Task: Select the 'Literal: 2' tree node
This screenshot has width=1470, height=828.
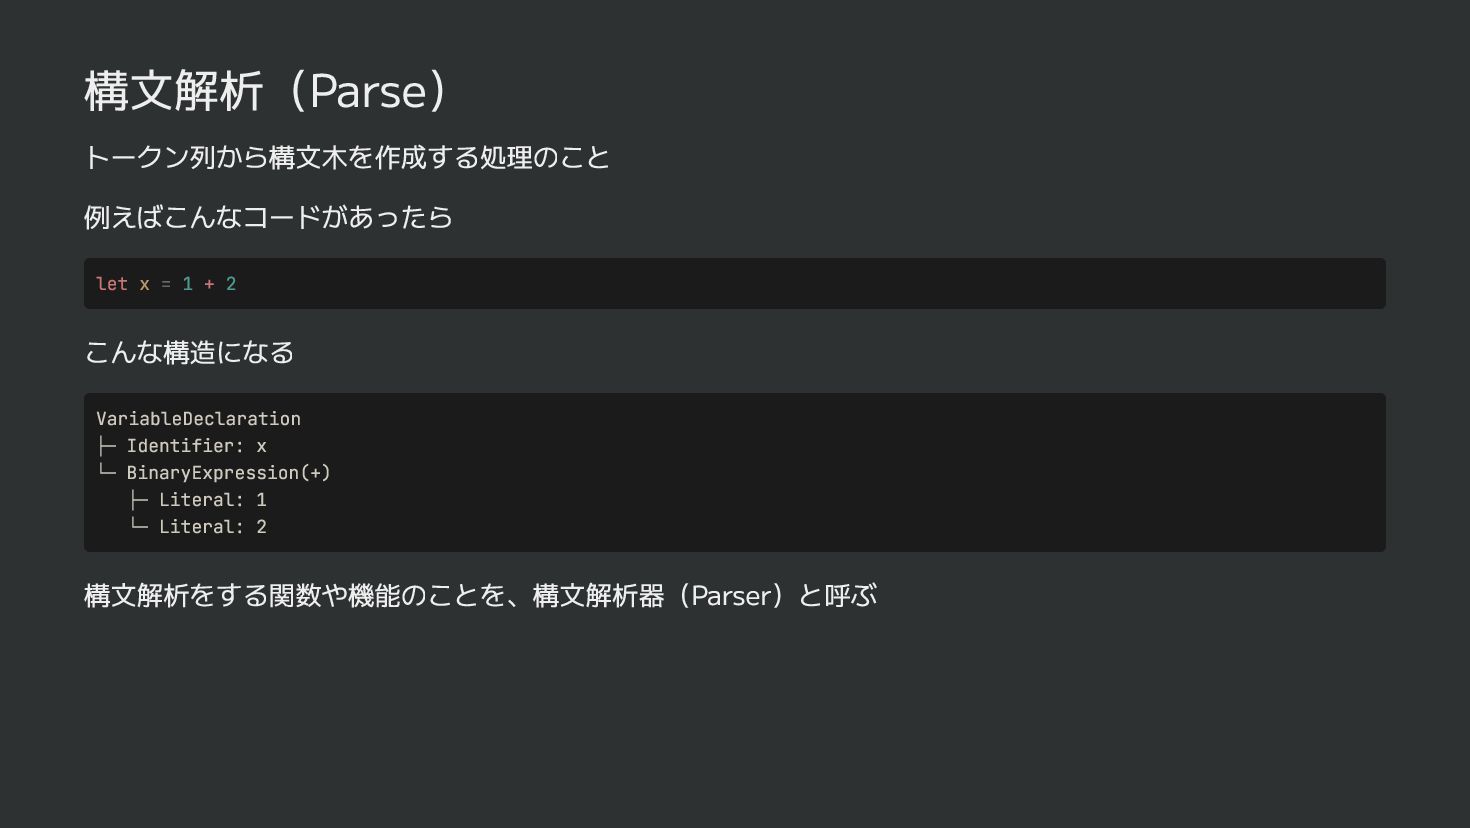Action: (x=212, y=527)
